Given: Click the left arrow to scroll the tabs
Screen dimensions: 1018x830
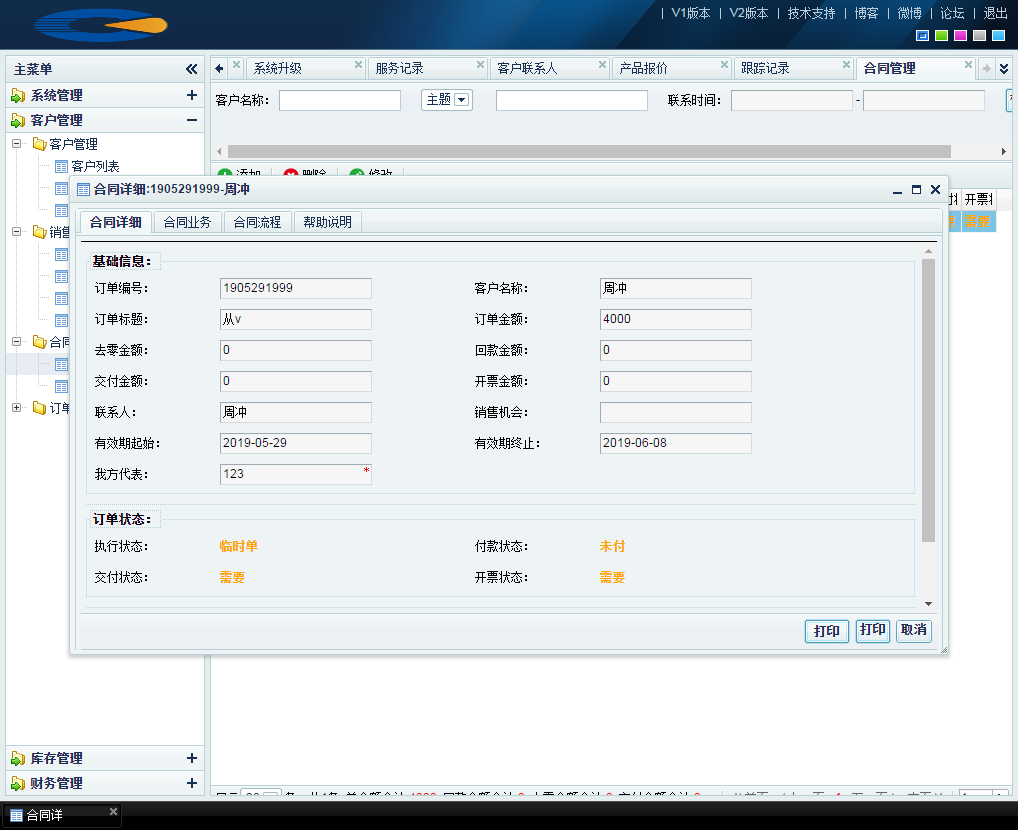Looking at the screenshot, I should coord(219,68).
